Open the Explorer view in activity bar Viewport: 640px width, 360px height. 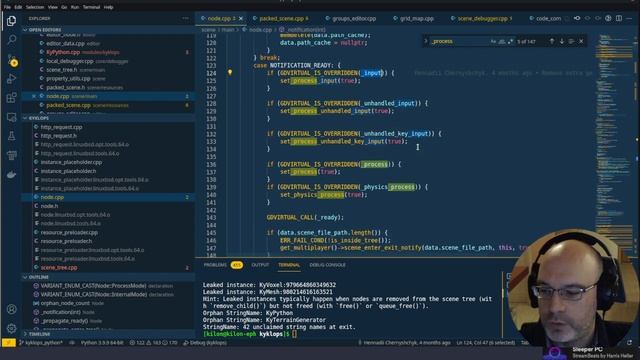click(x=11, y=20)
